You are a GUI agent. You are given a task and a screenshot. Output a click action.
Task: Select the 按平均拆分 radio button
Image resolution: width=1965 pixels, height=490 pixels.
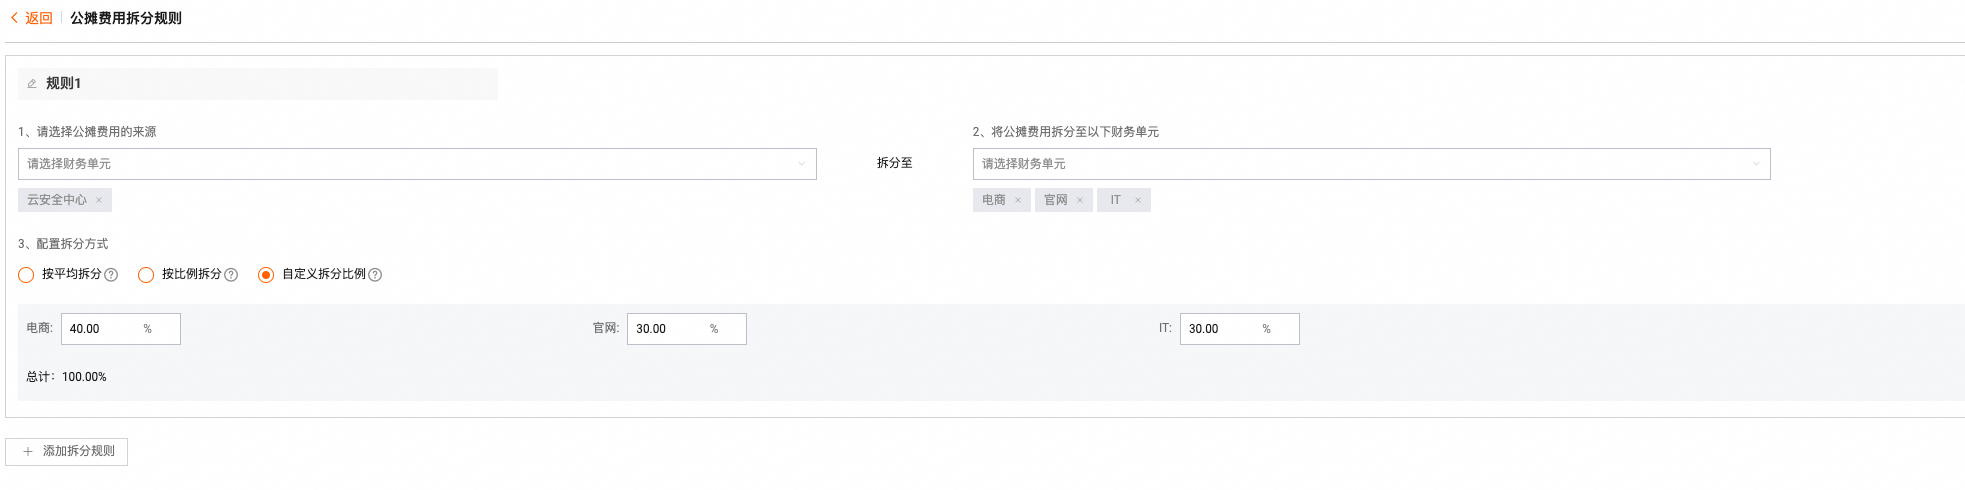(26, 275)
